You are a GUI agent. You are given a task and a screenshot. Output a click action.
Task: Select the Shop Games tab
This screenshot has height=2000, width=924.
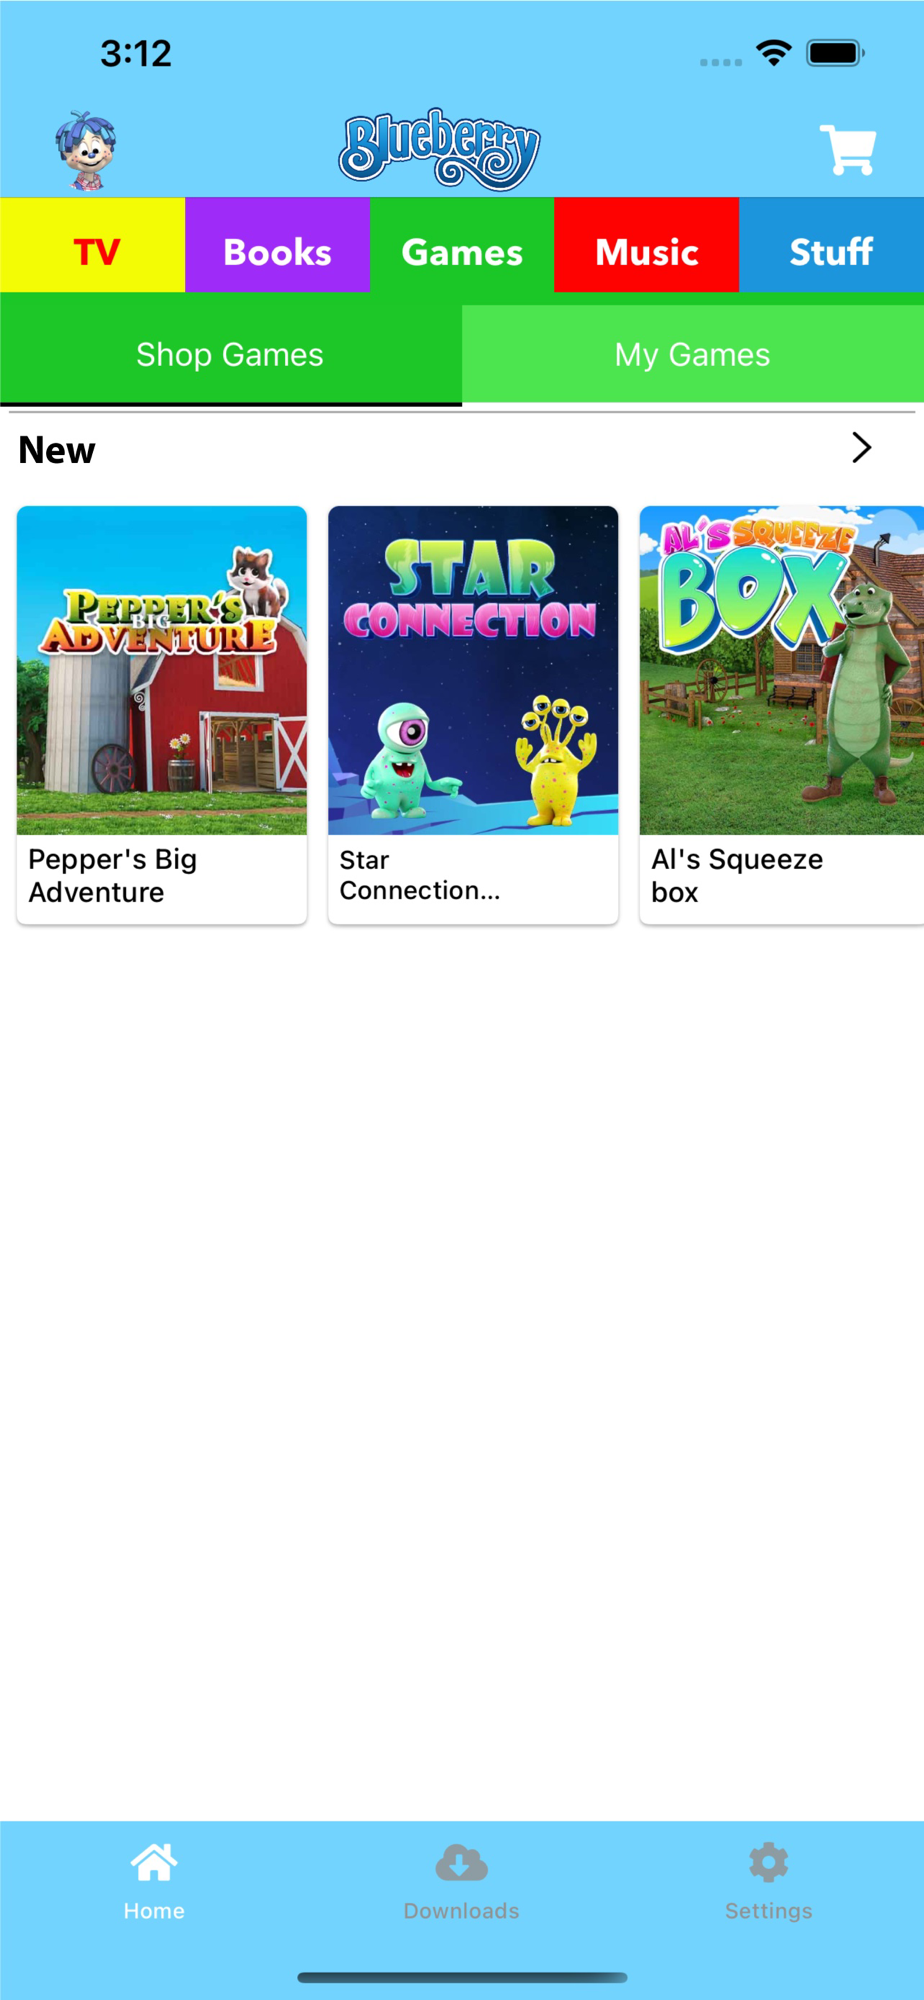[x=231, y=355]
